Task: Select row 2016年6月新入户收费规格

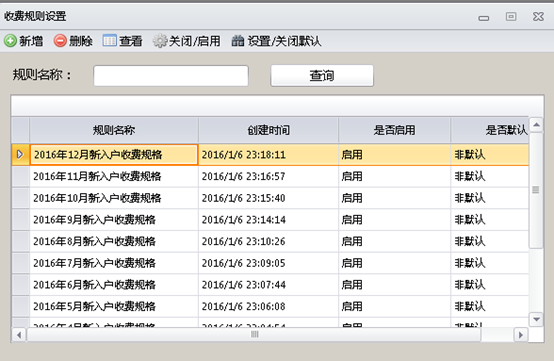Action: [114, 285]
